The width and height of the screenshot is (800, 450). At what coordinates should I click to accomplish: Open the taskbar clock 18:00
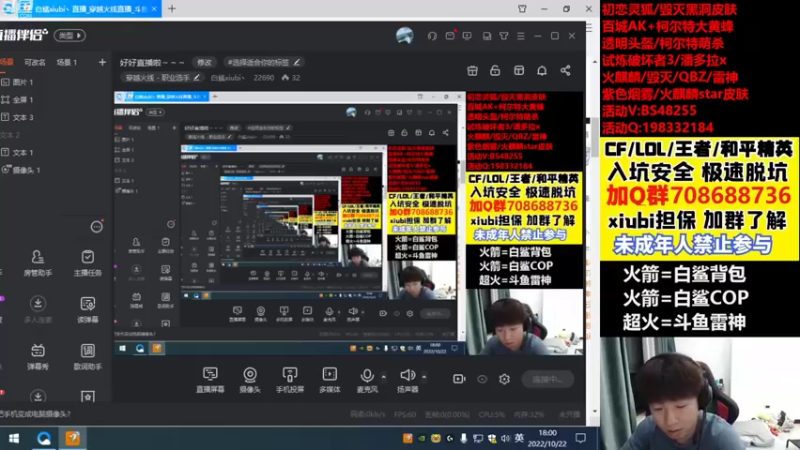pyautogui.click(x=547, y=438)
